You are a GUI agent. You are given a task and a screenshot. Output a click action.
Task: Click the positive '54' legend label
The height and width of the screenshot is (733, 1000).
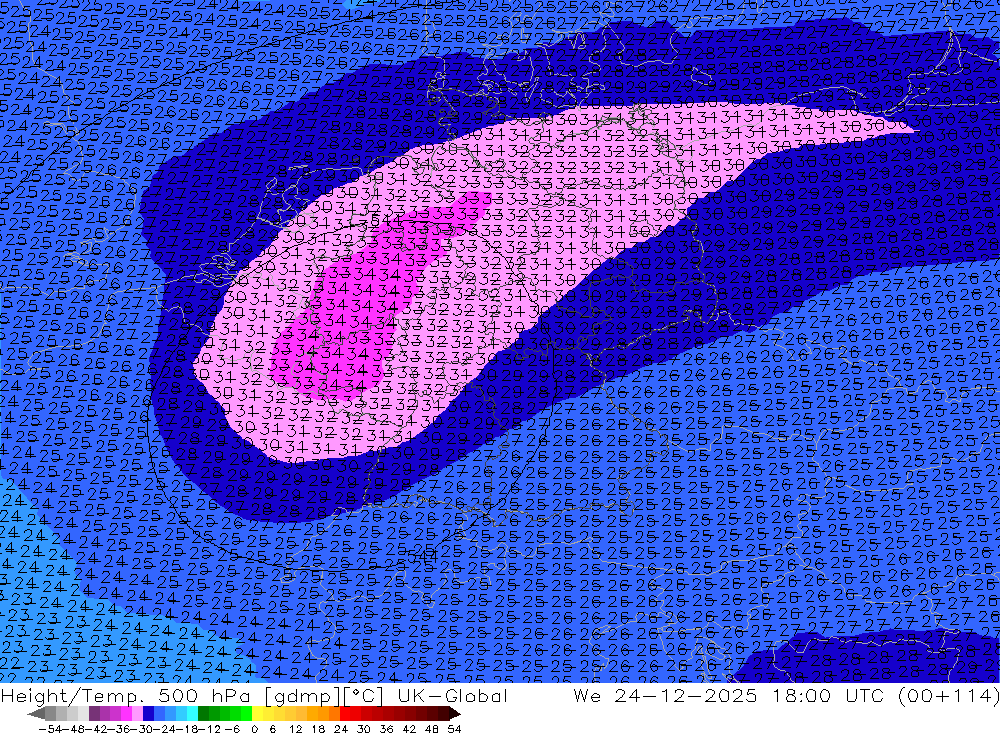click(x=454, y=729)
